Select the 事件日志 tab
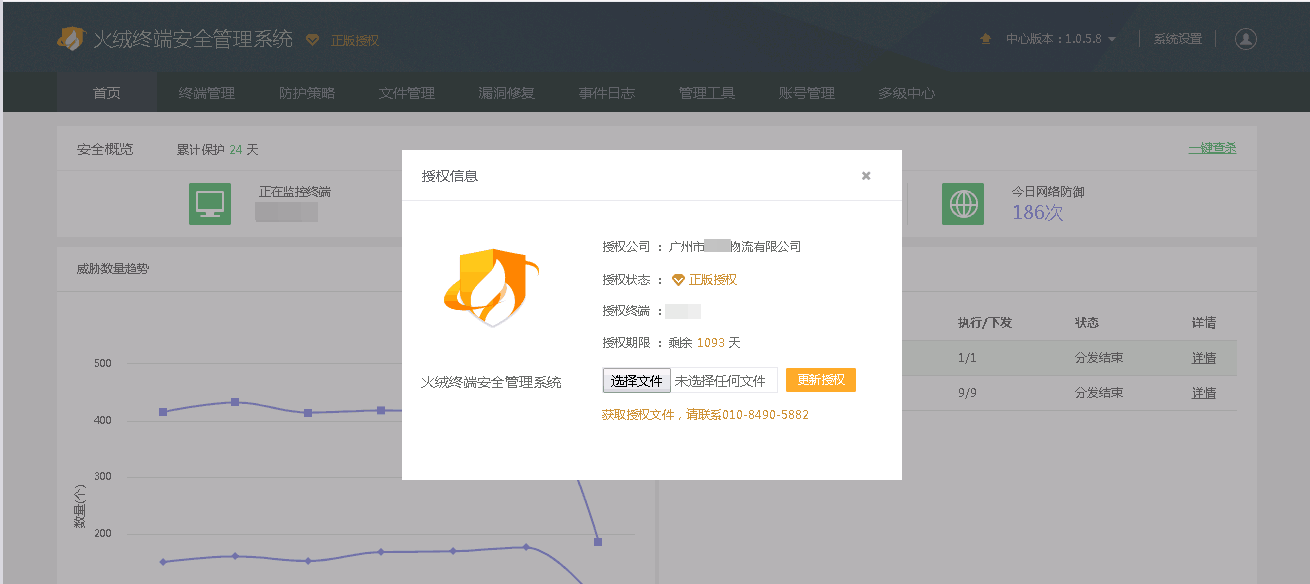The height and width of the screenshot is (584, 1310). click(607, 93)
